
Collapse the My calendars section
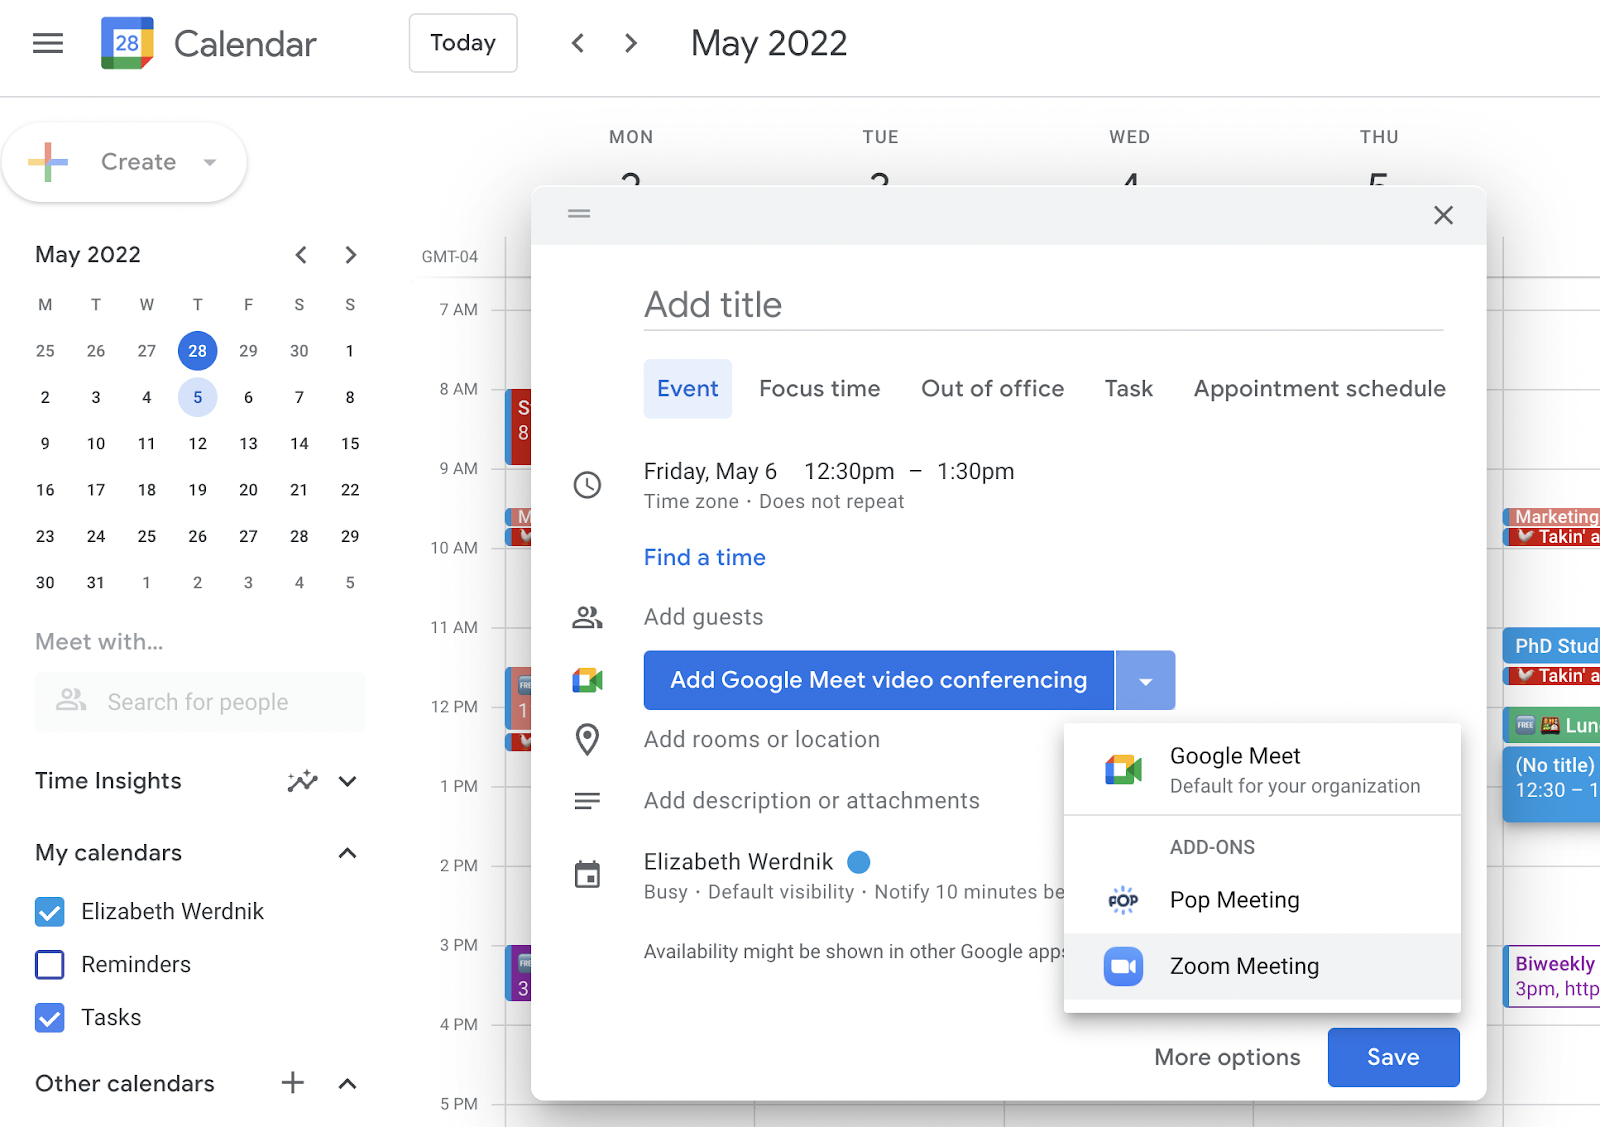[347, 853]
